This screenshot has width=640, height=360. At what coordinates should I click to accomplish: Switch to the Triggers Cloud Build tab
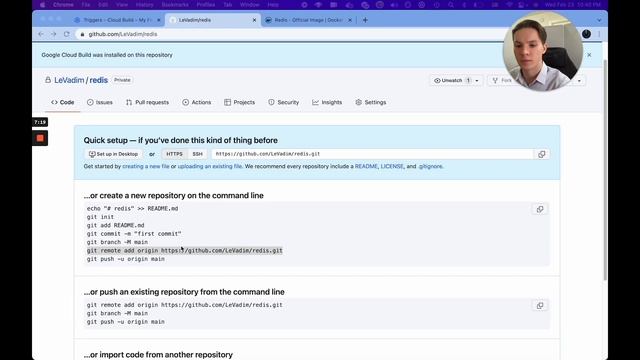tap(117, 20)
